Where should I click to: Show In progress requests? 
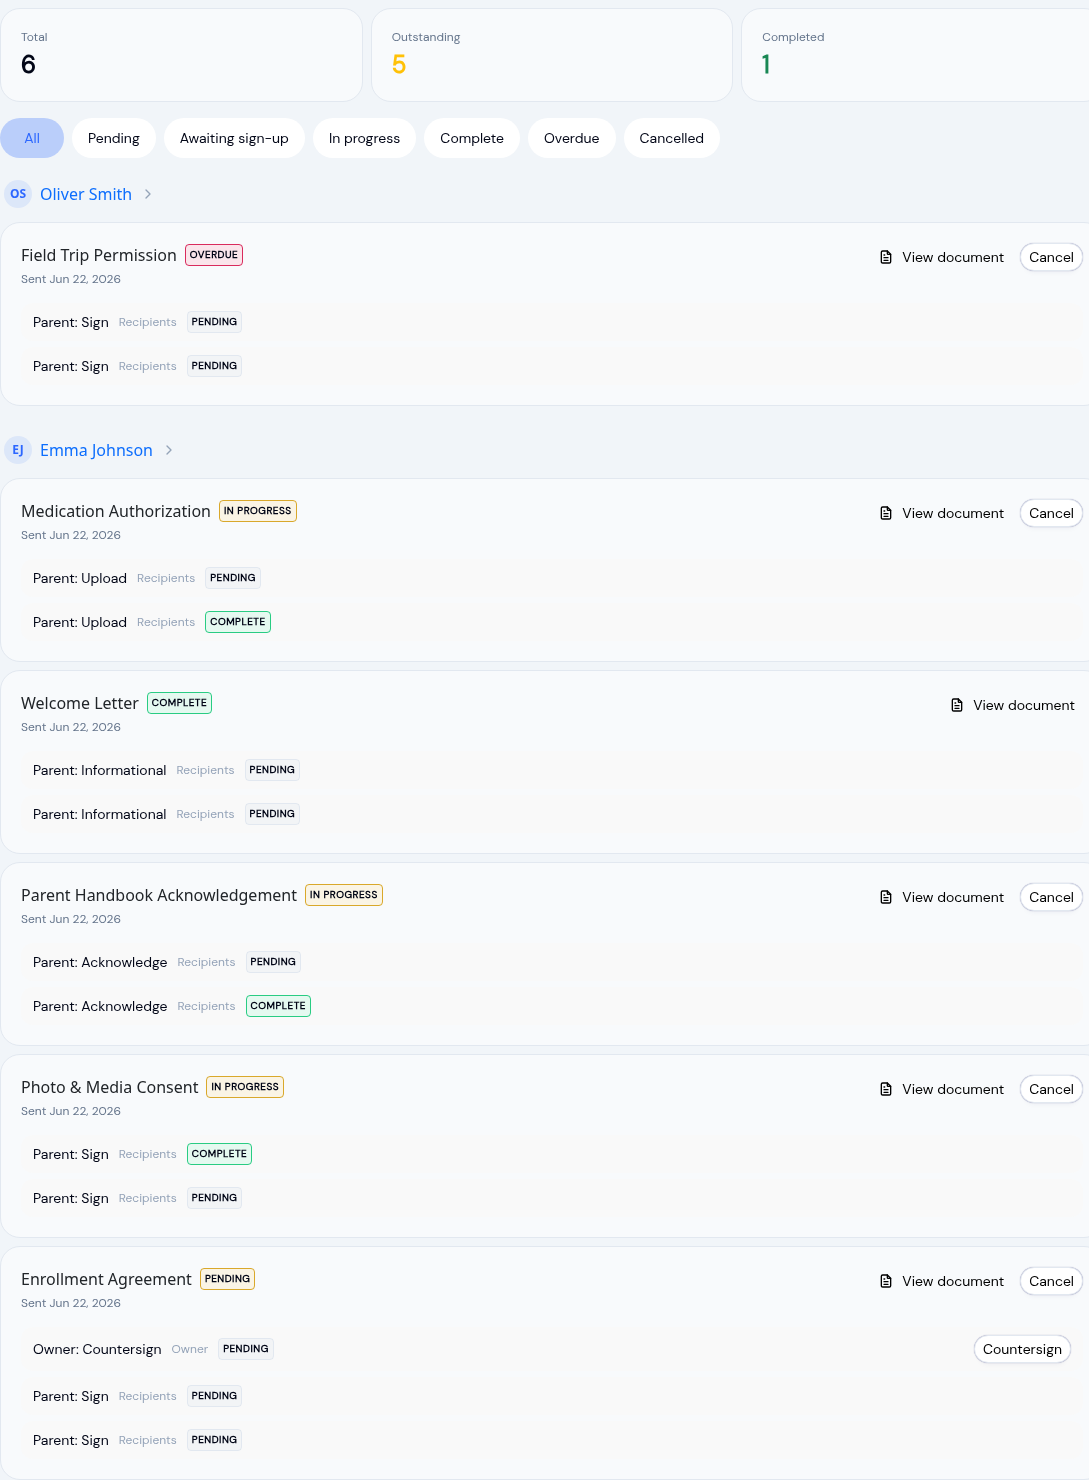[x=364, y=138]
